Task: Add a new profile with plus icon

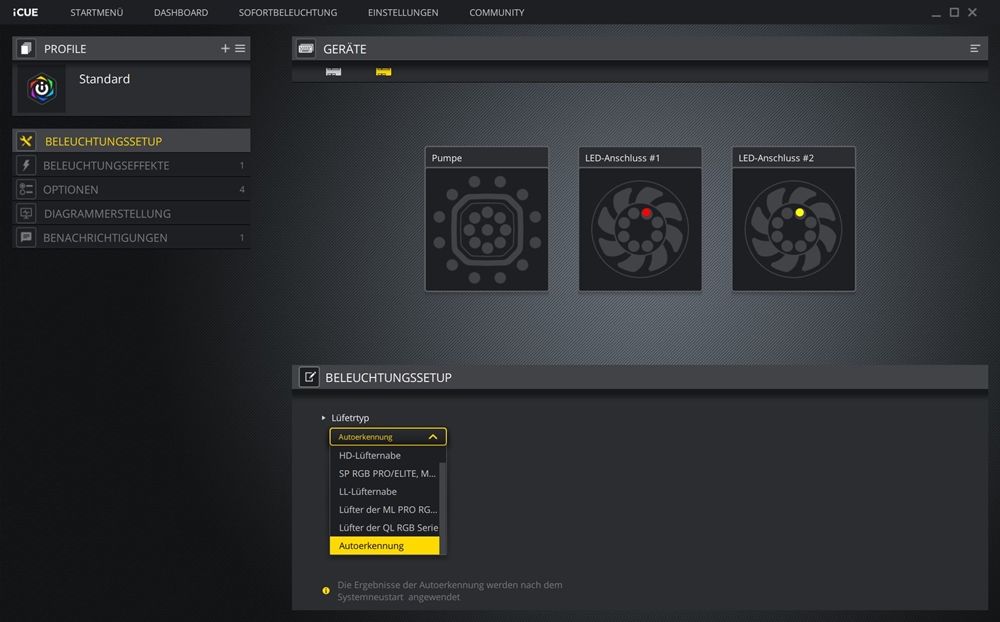Action: [224, 48]
